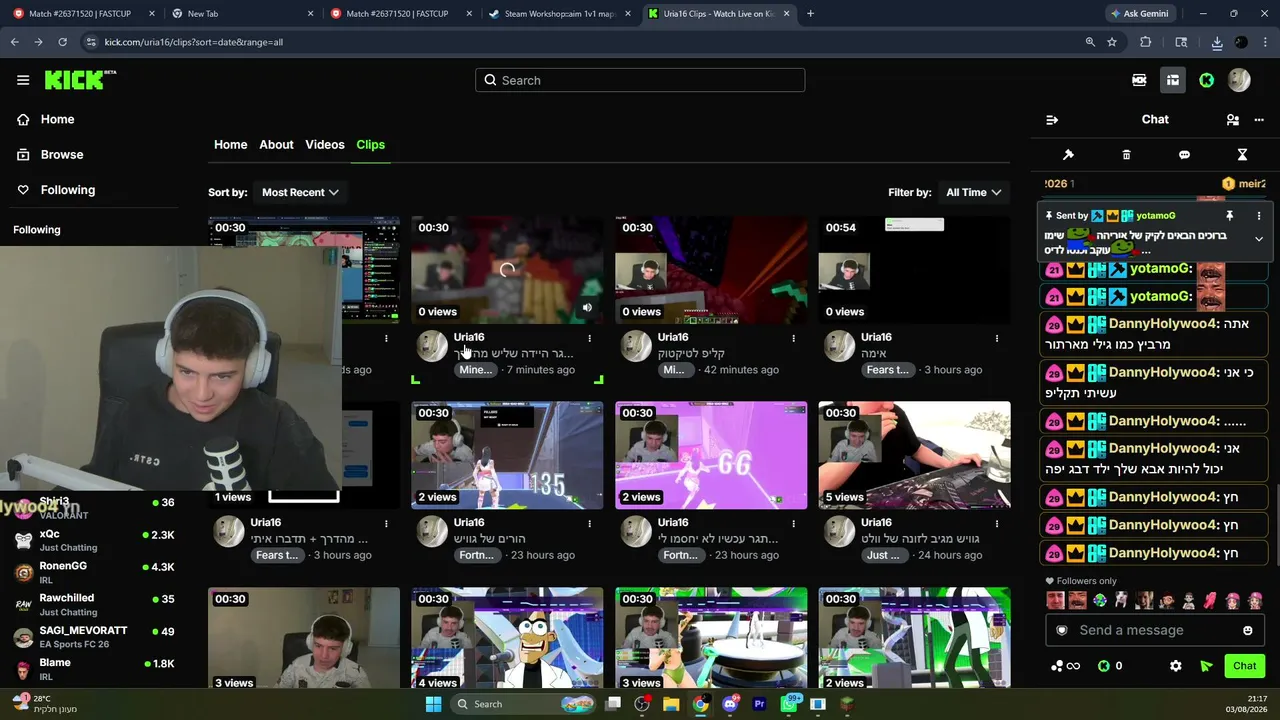Image resolution: width=1280 pixels, height=720 pixels.
Task: Open the clip thumbnail showing 135
Action: (x=507, y=455)
